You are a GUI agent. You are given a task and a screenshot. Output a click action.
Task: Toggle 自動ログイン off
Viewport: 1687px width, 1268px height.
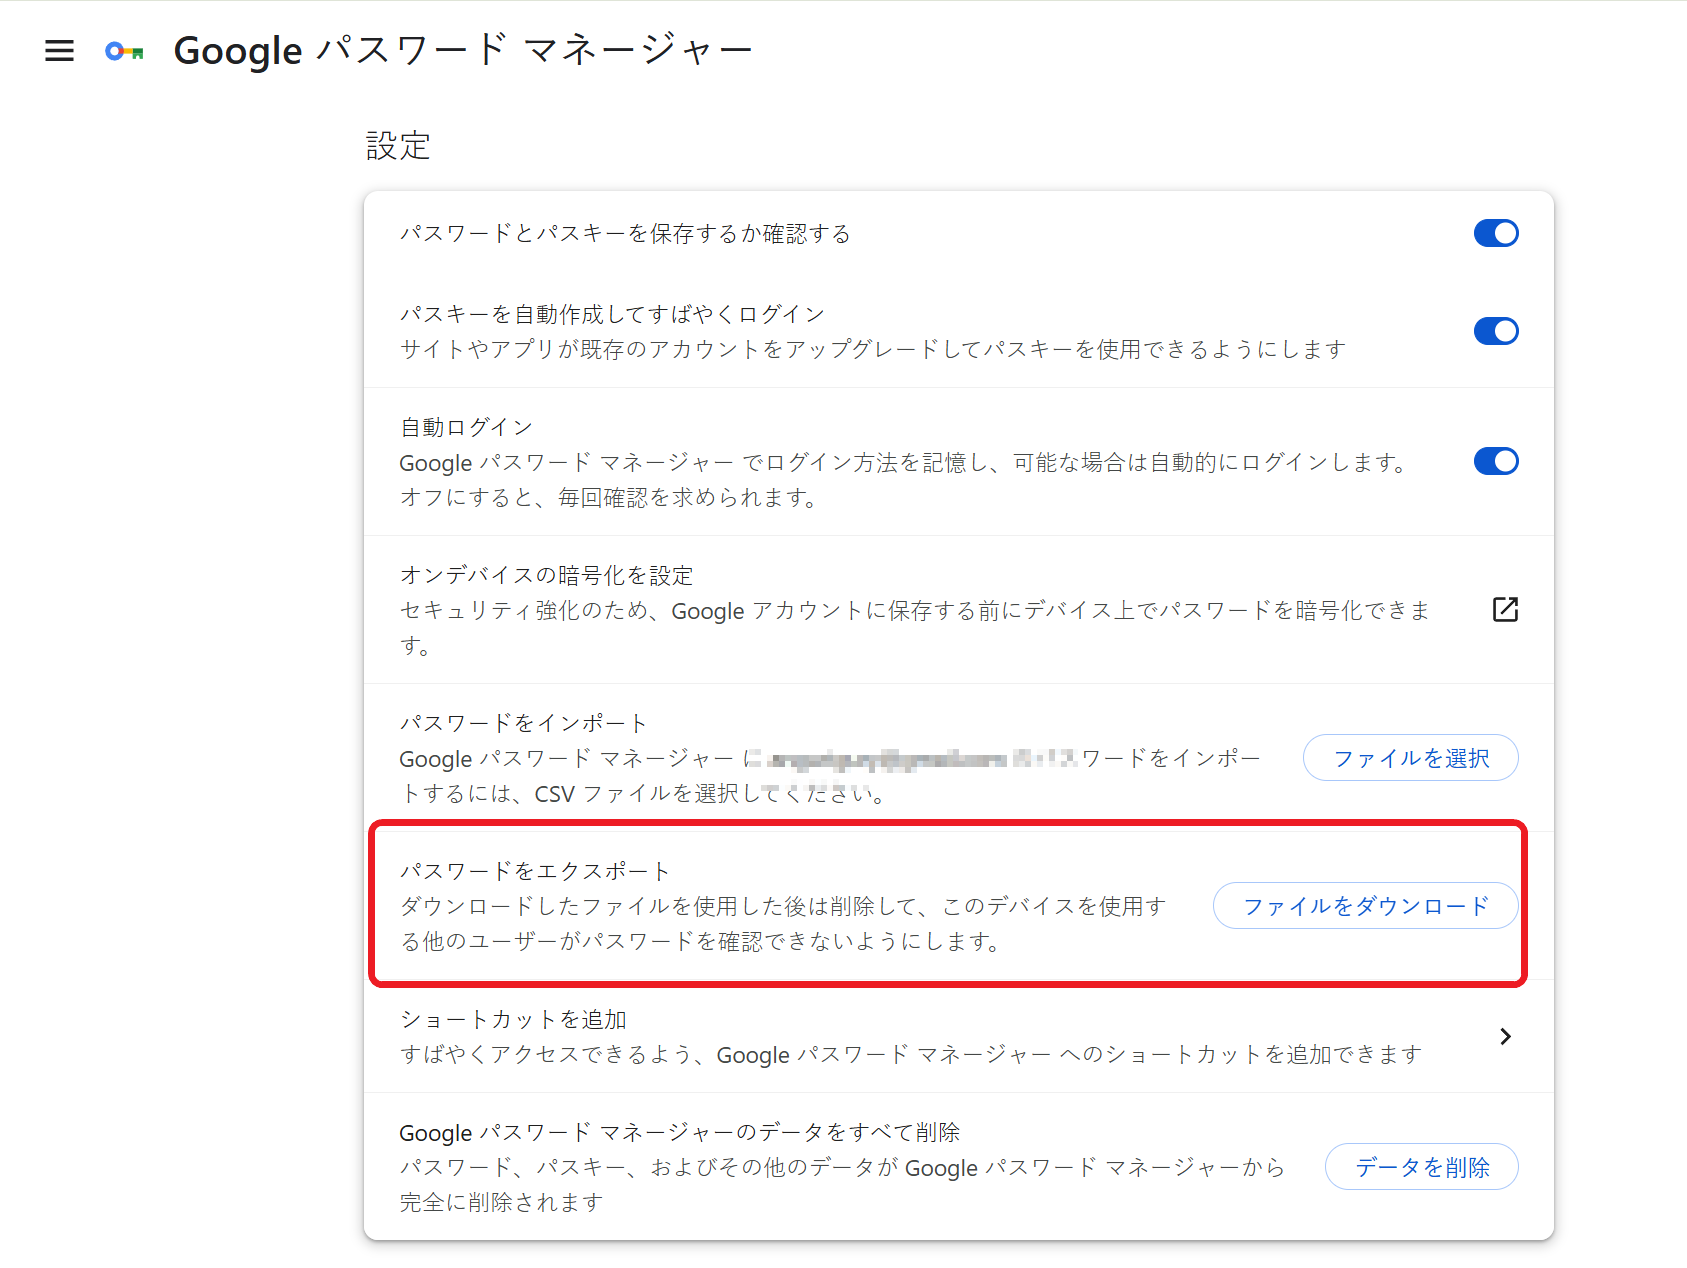point(1495,461)
